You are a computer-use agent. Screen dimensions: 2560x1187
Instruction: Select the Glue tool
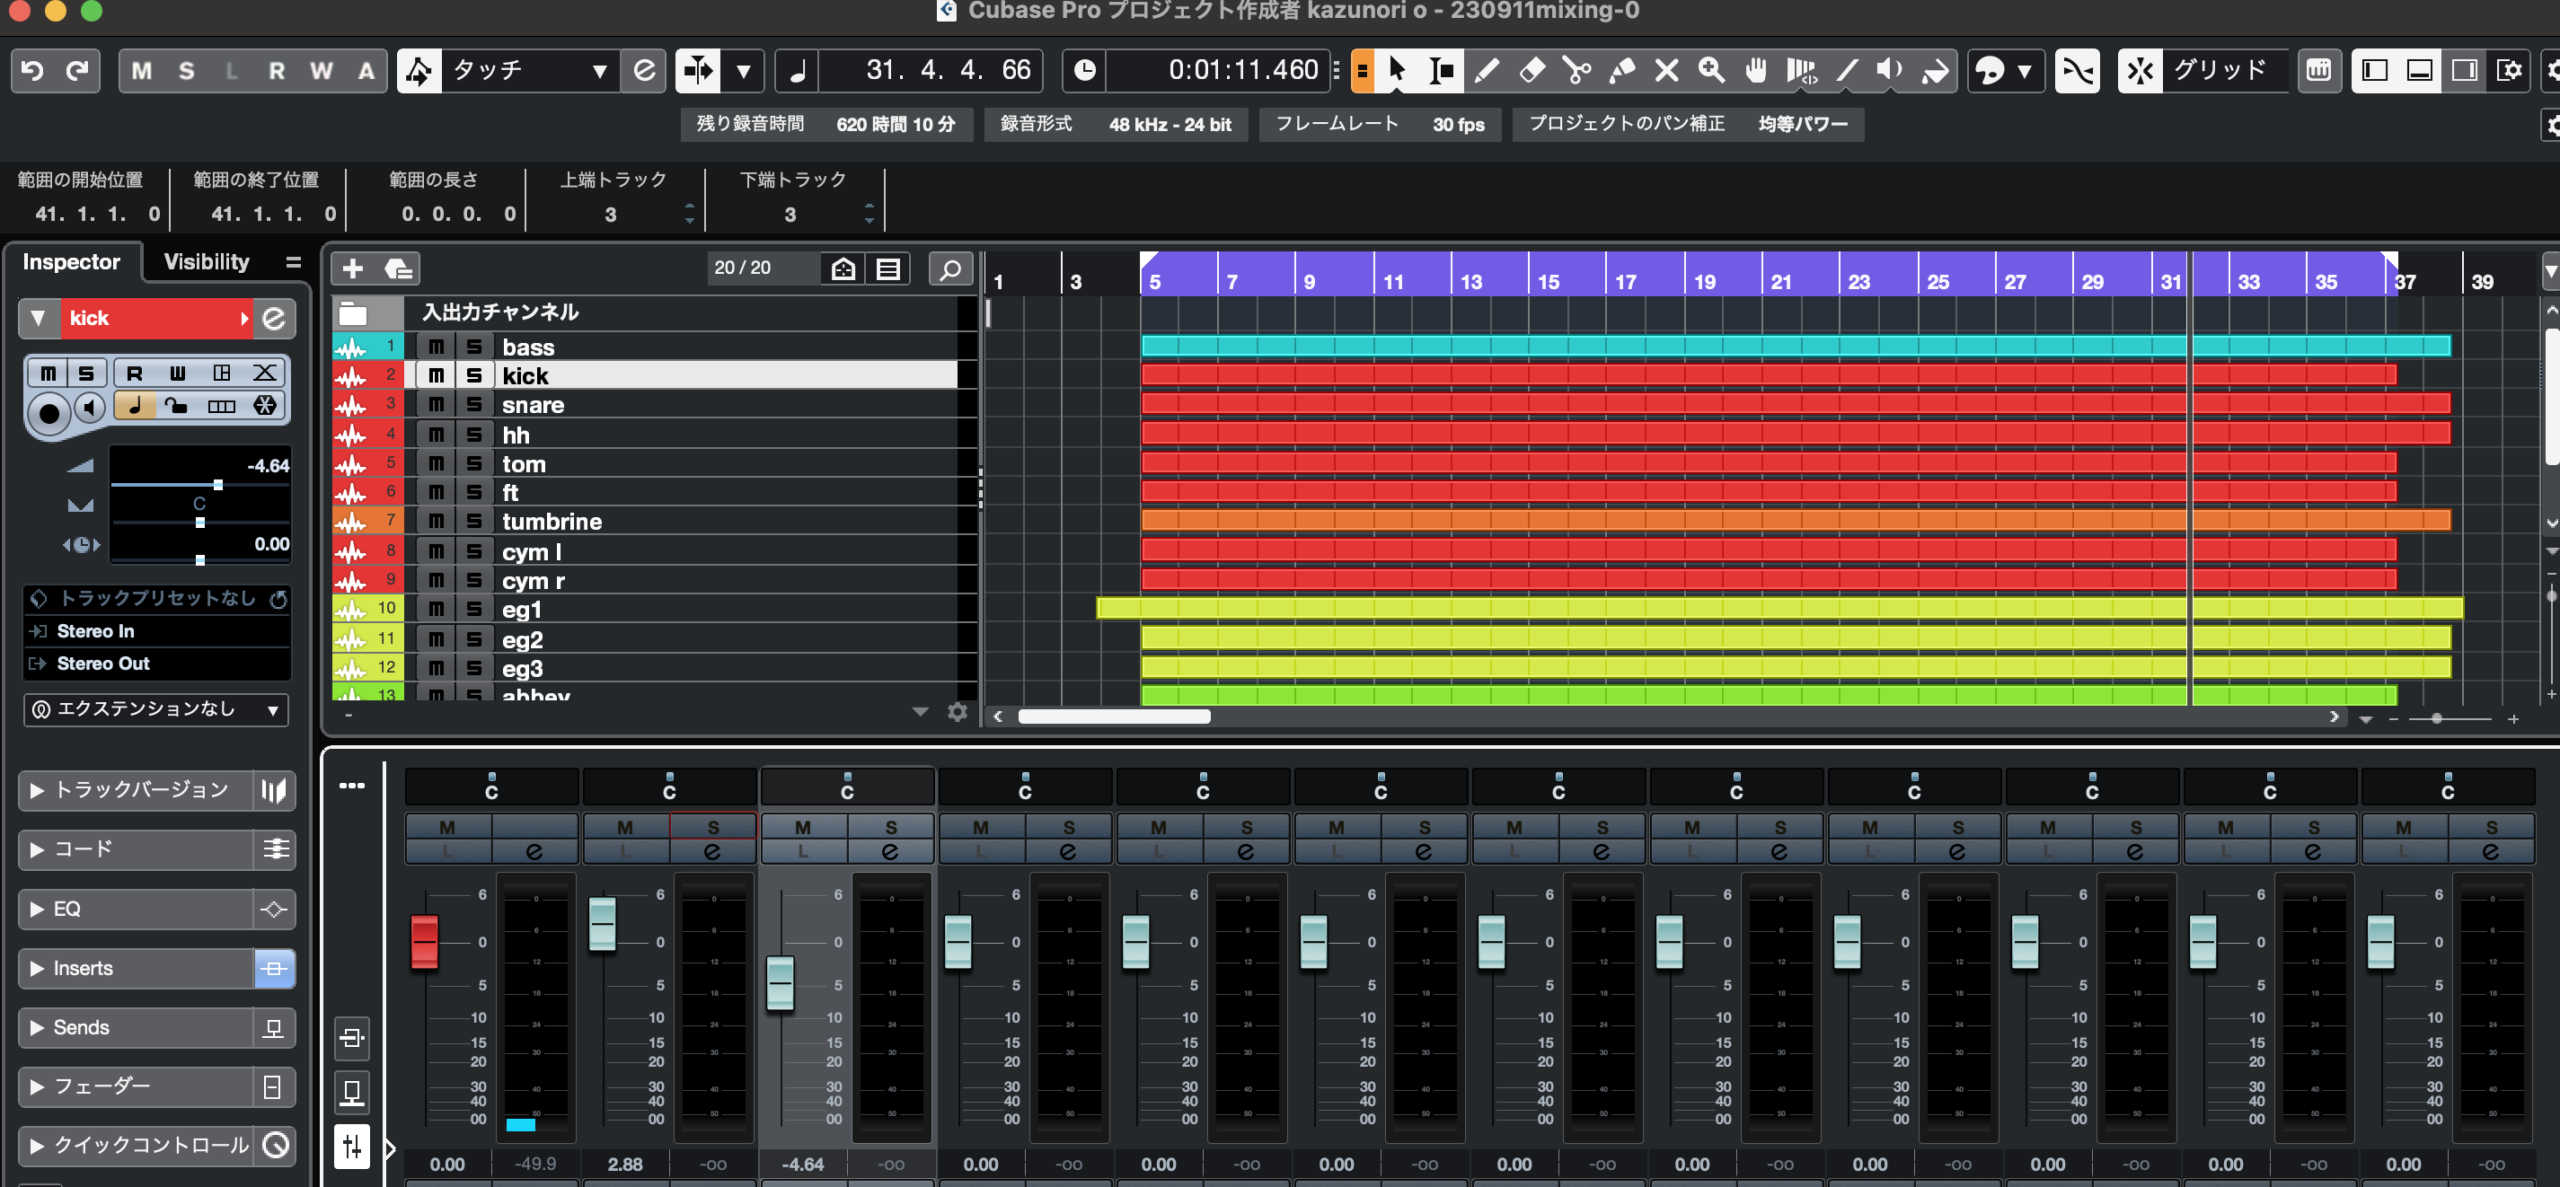[x=1622, y=70]
